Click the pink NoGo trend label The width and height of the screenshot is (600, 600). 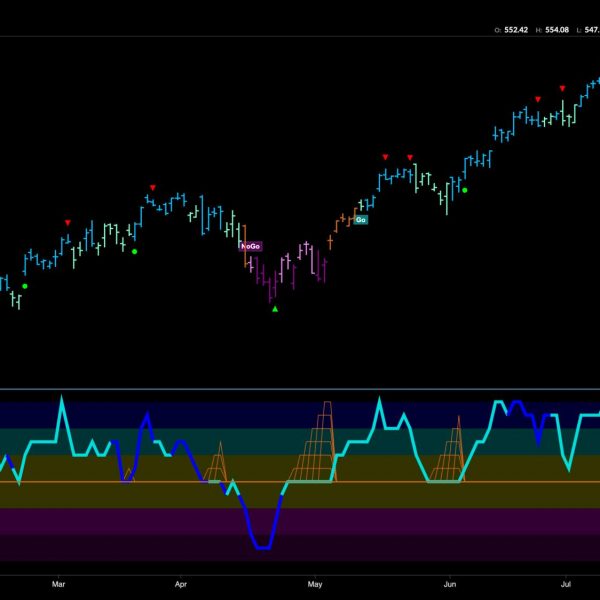[251, 246]
